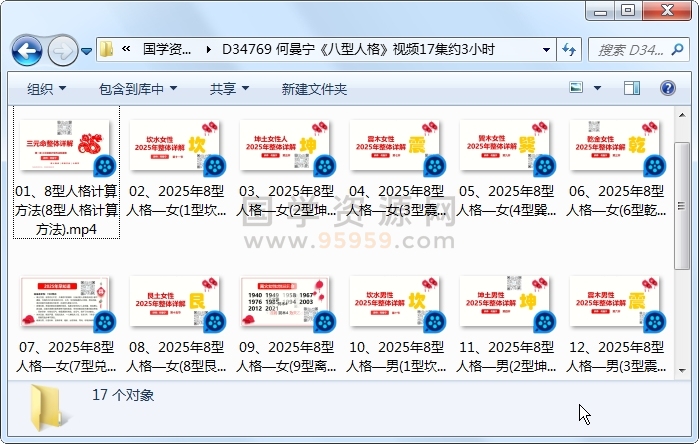Select the D34769 何曼宁 breadcrumb folder

click(358, 49)
